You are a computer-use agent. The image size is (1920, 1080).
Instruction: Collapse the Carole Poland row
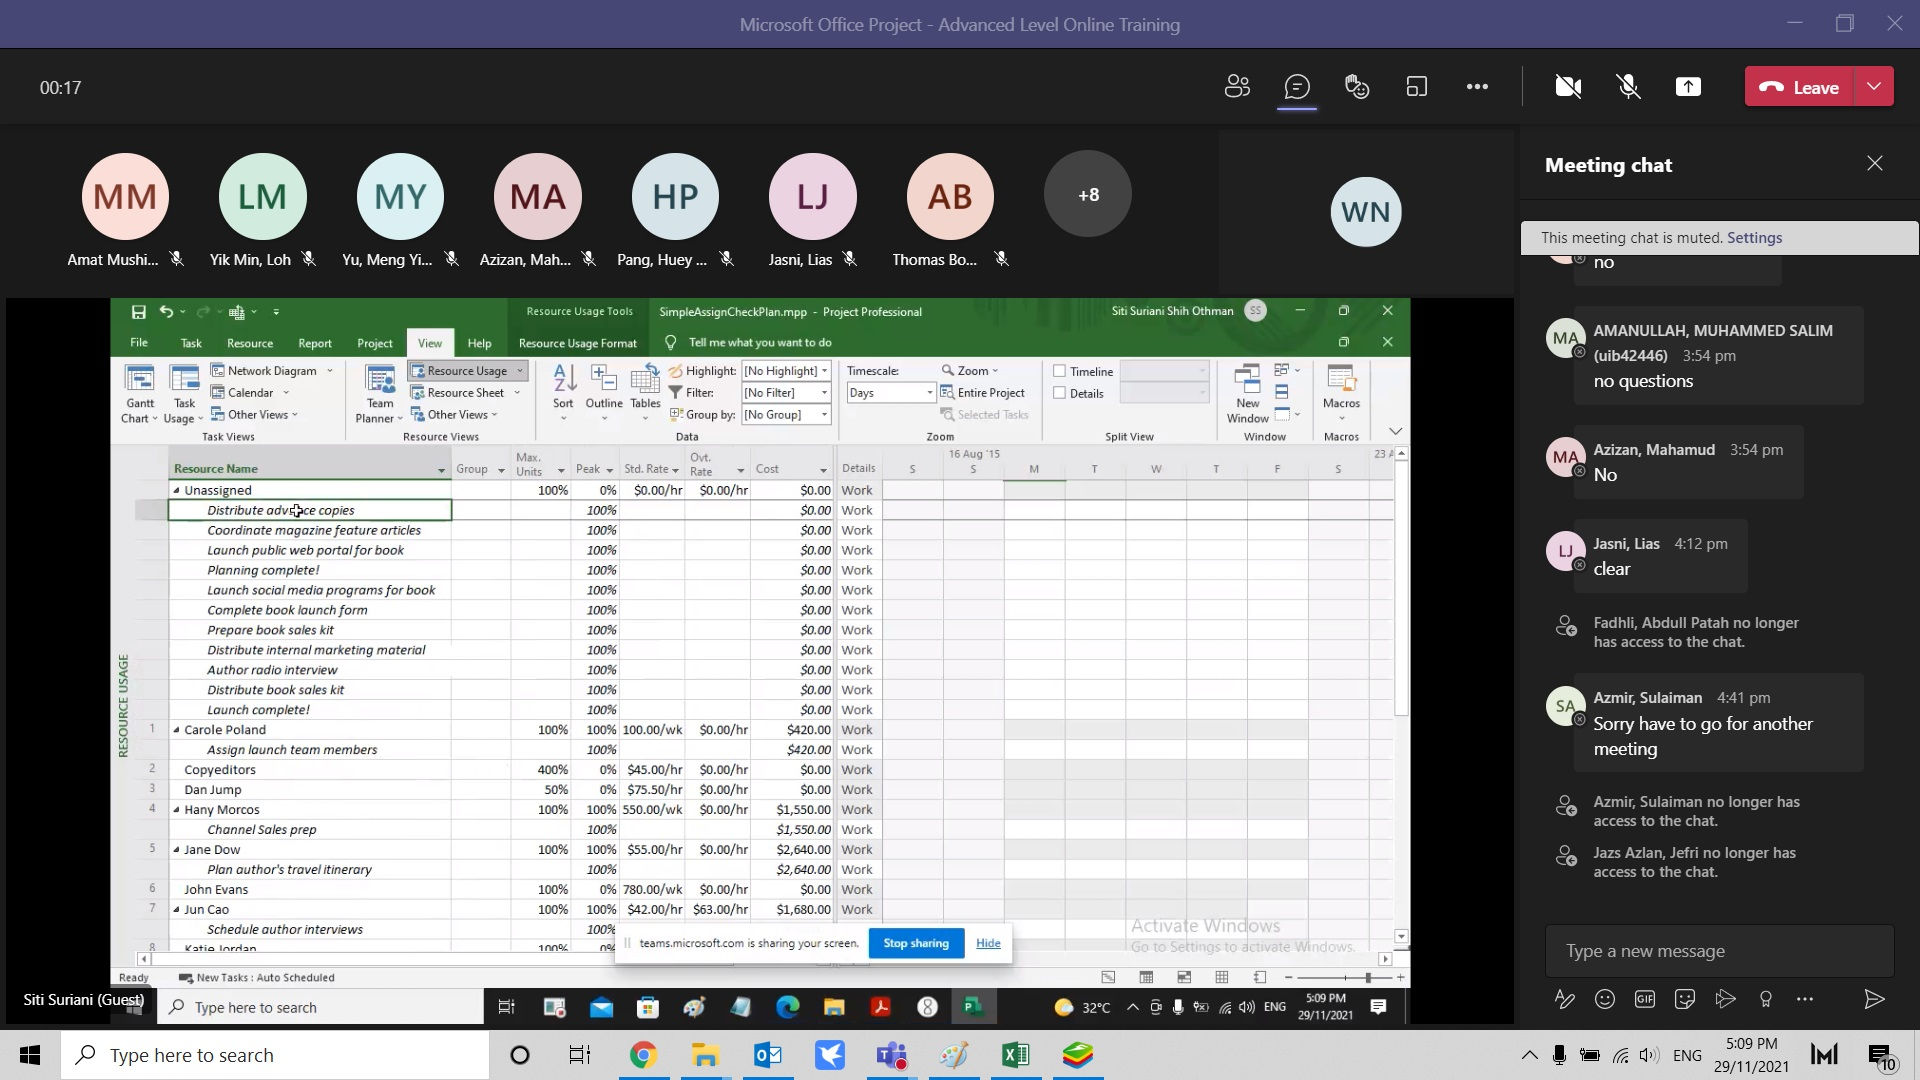point(177,730)
